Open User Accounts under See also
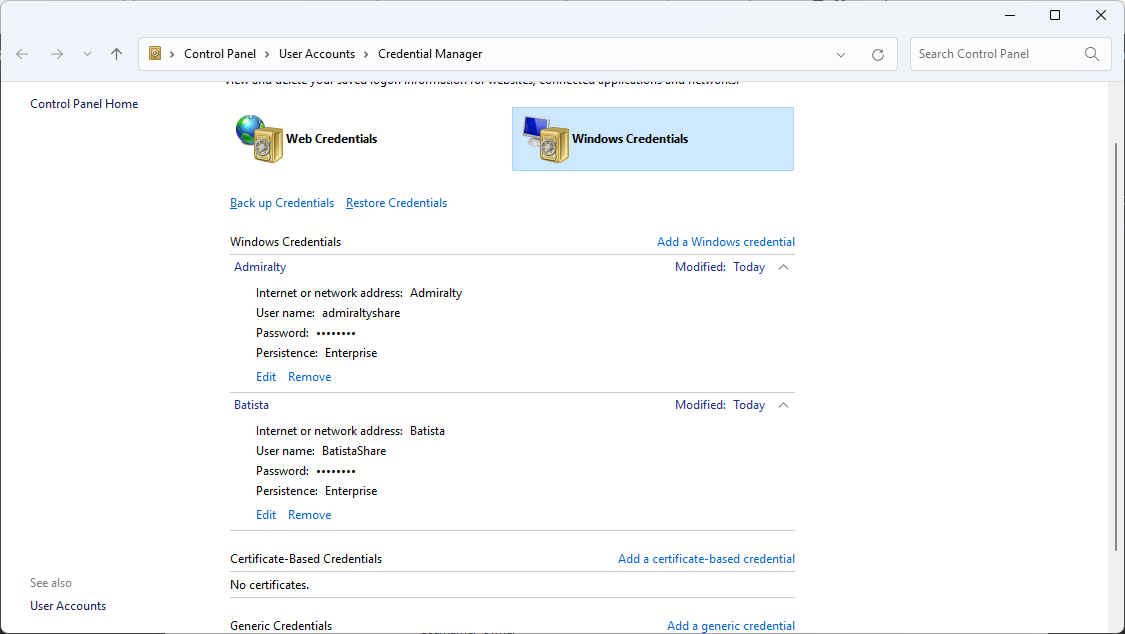This screenshot has width=1125, height=634. point(68,606)
